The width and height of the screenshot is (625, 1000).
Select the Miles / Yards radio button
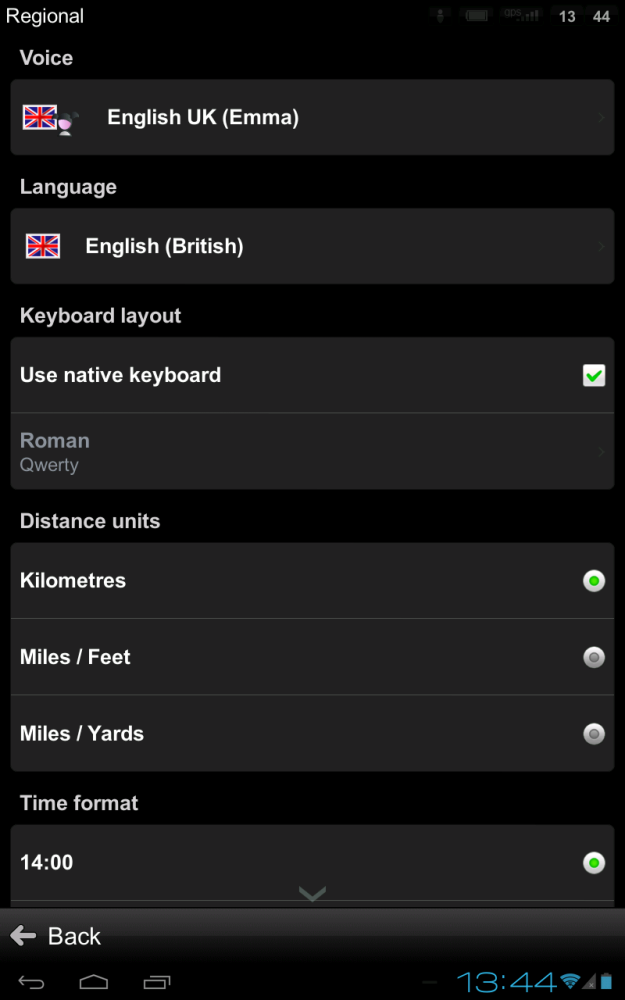(594, 734)
